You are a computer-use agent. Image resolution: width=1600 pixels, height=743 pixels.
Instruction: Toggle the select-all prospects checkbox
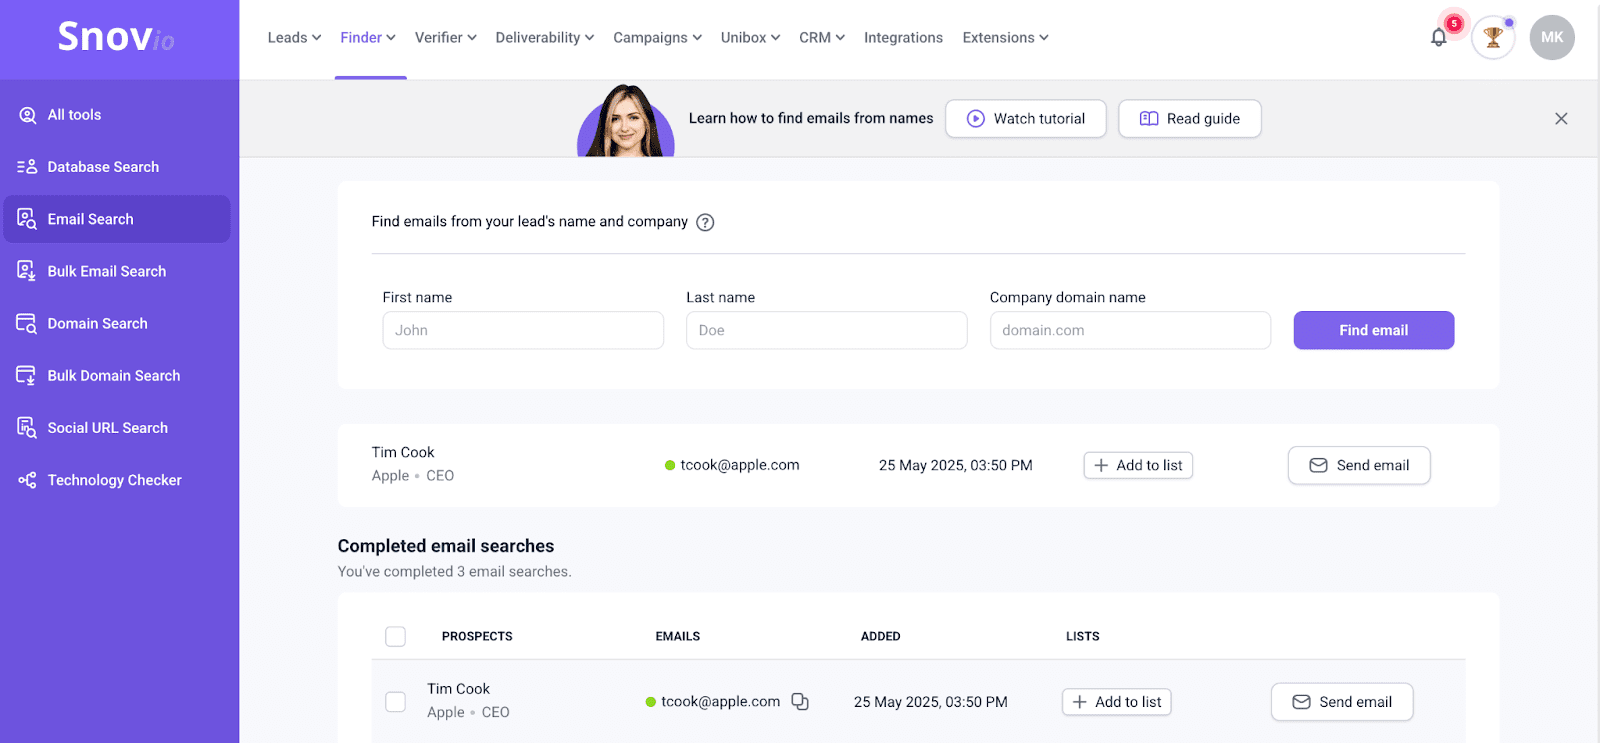(396, 637)
